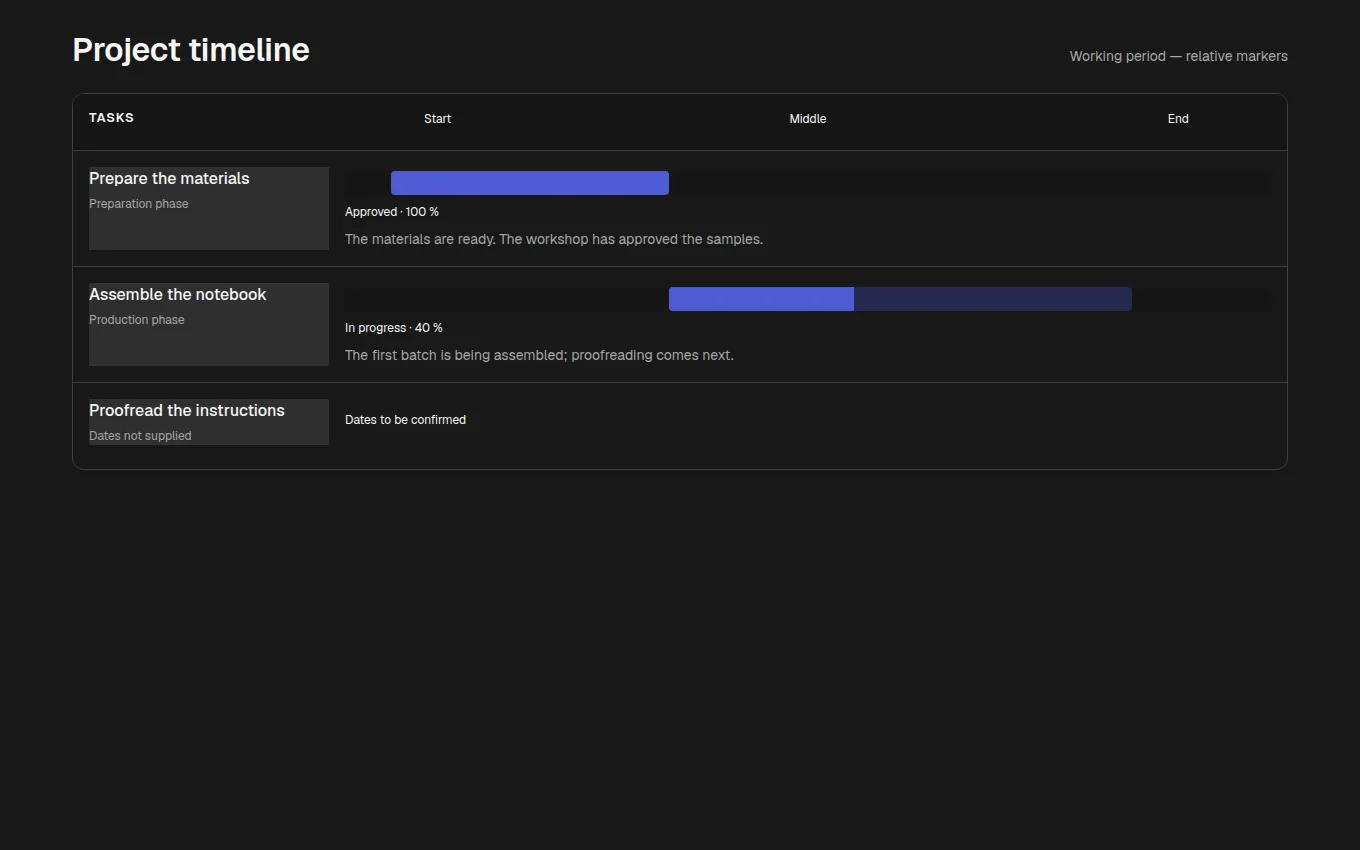Click the first batch being assembled note

539,355
